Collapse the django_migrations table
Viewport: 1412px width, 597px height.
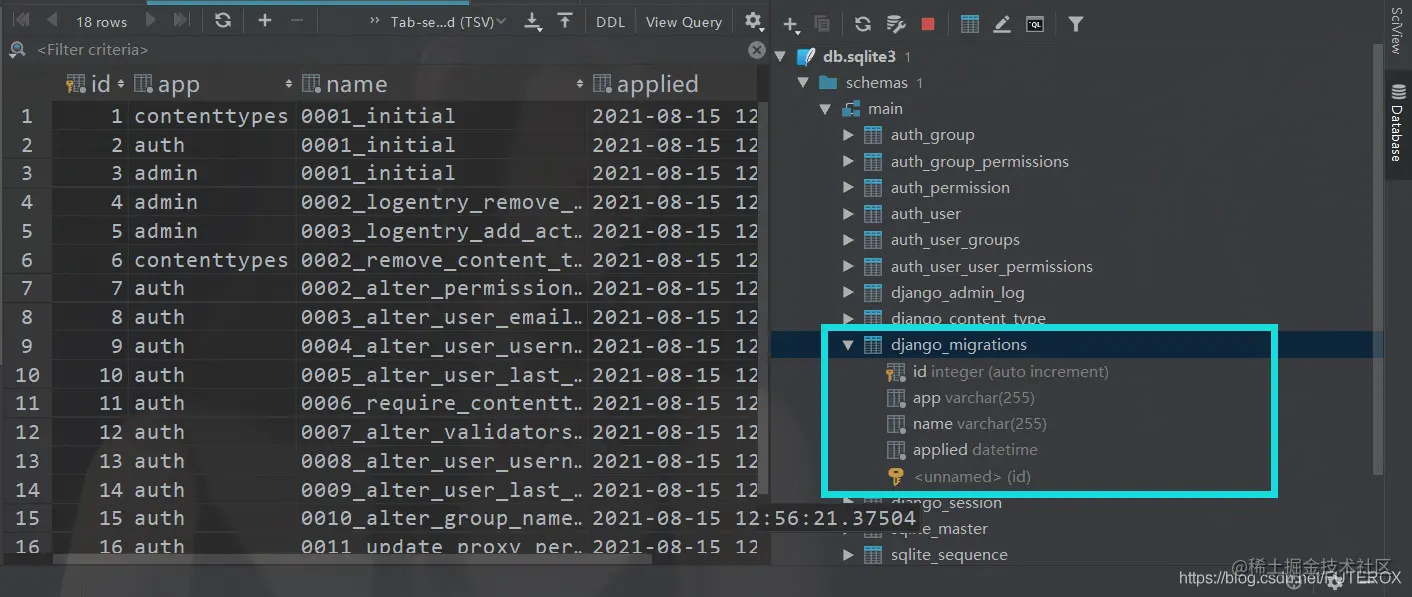849,345
